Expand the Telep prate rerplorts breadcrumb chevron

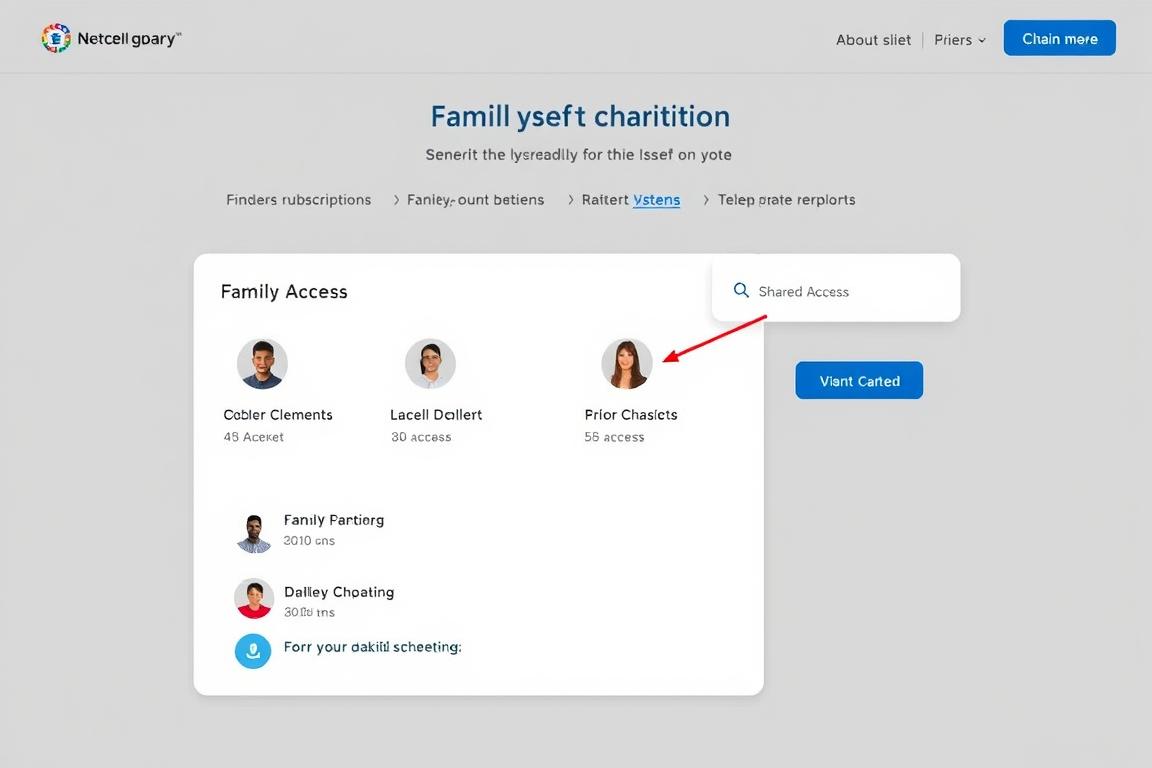tap(707, 200)
